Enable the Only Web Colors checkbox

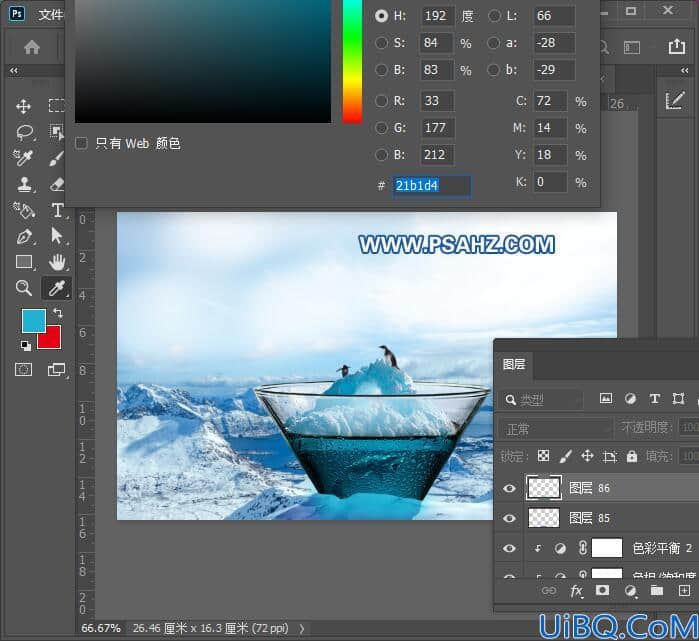point(81,144)
